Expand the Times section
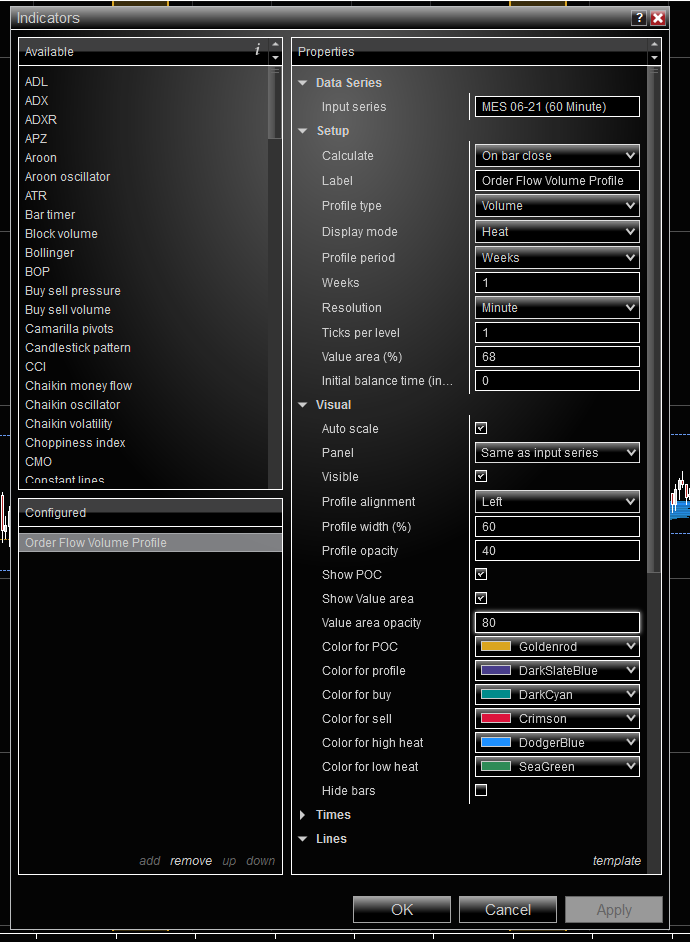 (x=303, y=815)
